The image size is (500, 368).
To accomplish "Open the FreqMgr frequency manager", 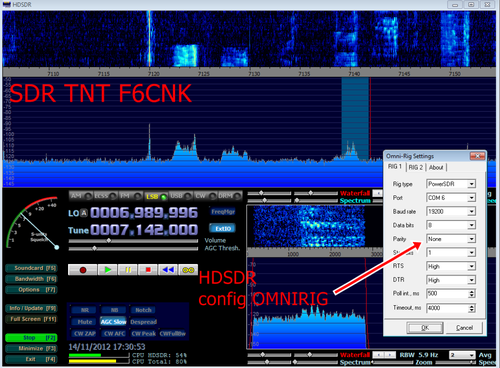I will 223,212.
